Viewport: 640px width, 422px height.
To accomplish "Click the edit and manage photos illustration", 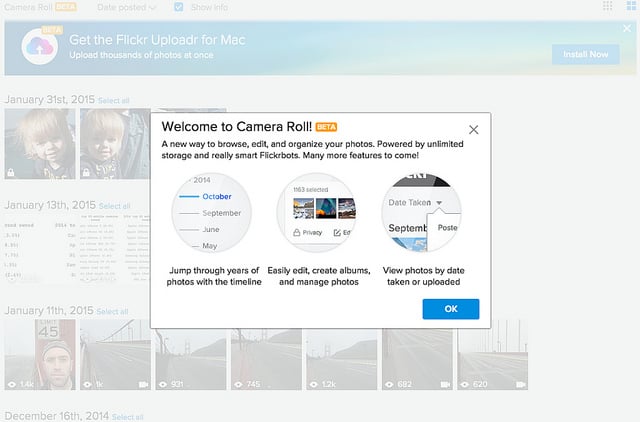I will pyautogui.click(x=317, y=213).
